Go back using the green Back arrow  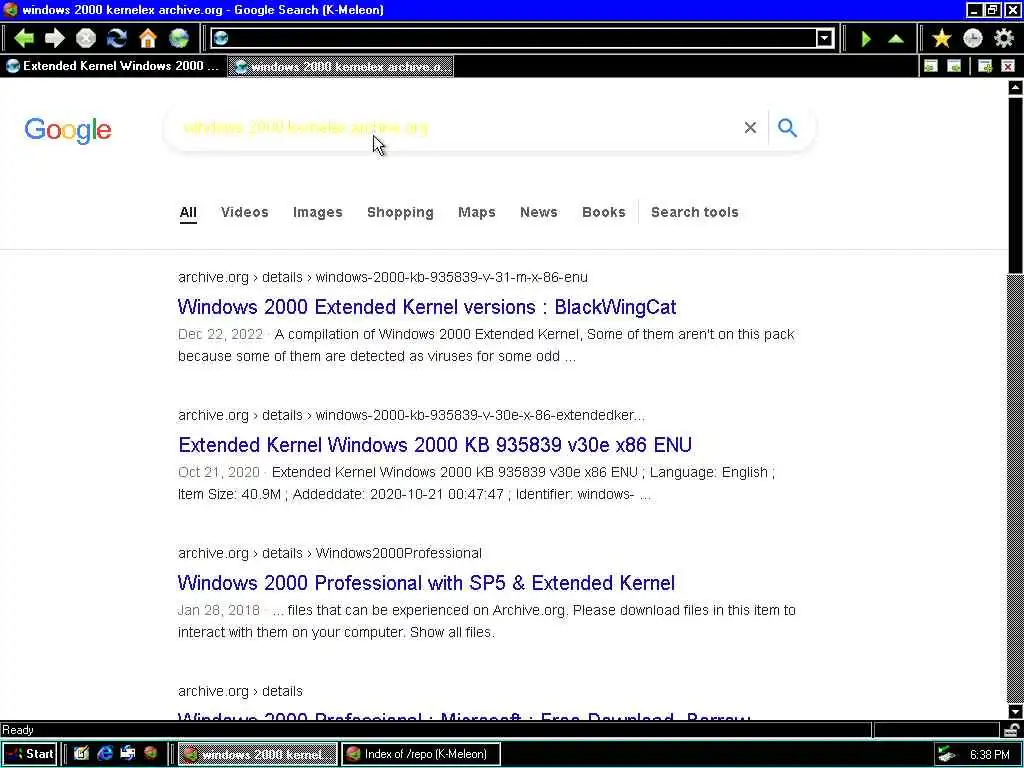pos(24,39)
